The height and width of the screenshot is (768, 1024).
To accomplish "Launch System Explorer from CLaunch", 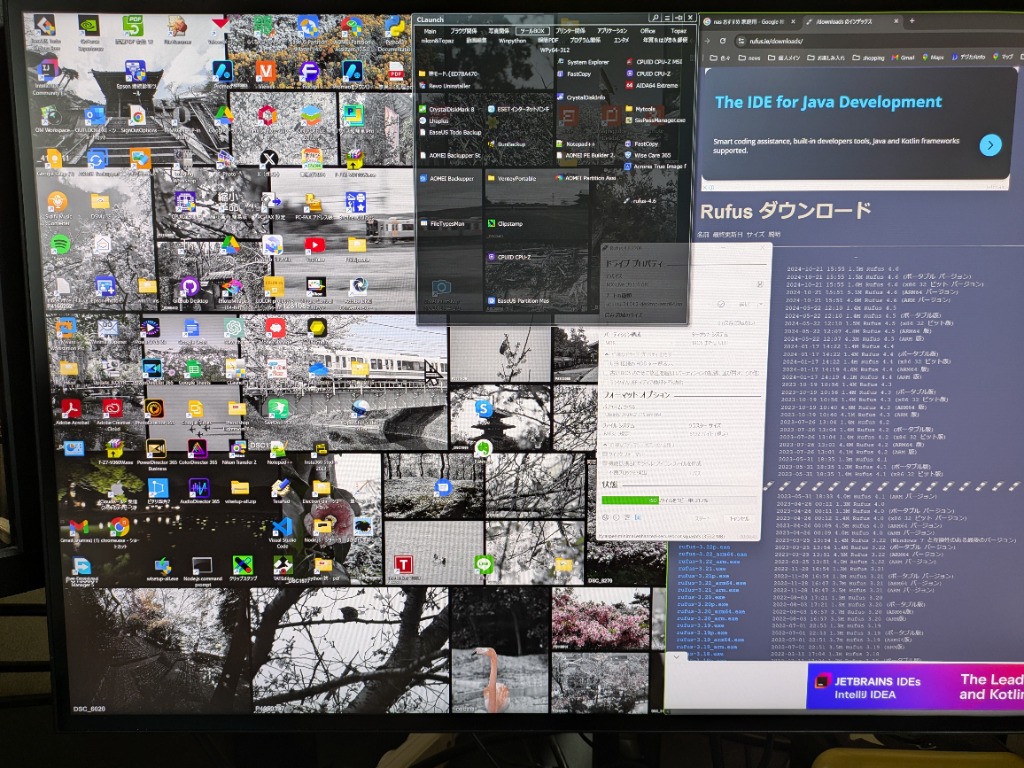I will pyautogui.click(x=583, y=62).
